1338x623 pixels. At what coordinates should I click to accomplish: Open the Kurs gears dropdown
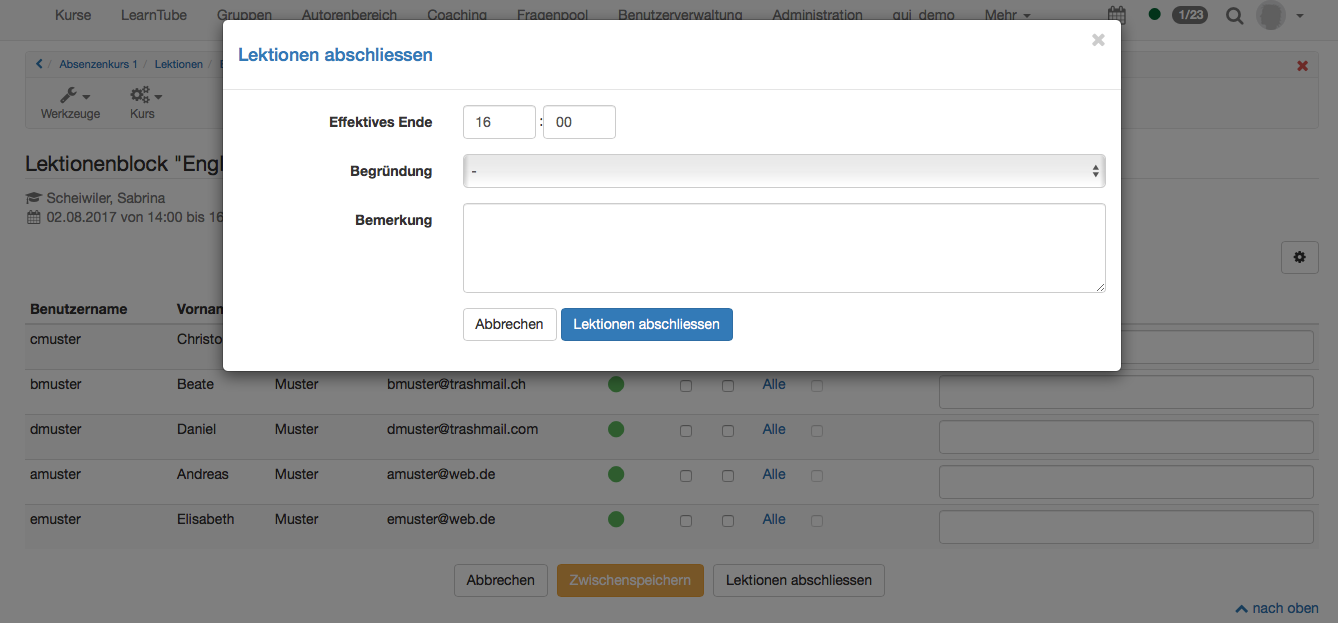[x=144, y=101]
